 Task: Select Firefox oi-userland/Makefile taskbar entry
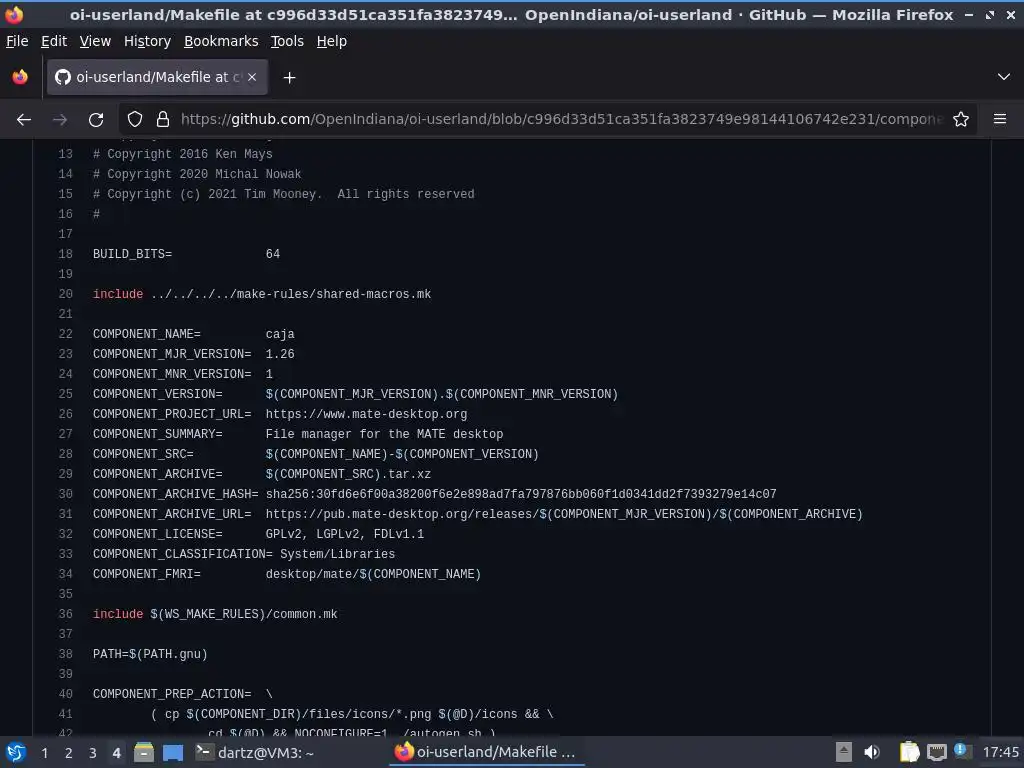coord(487,752)
